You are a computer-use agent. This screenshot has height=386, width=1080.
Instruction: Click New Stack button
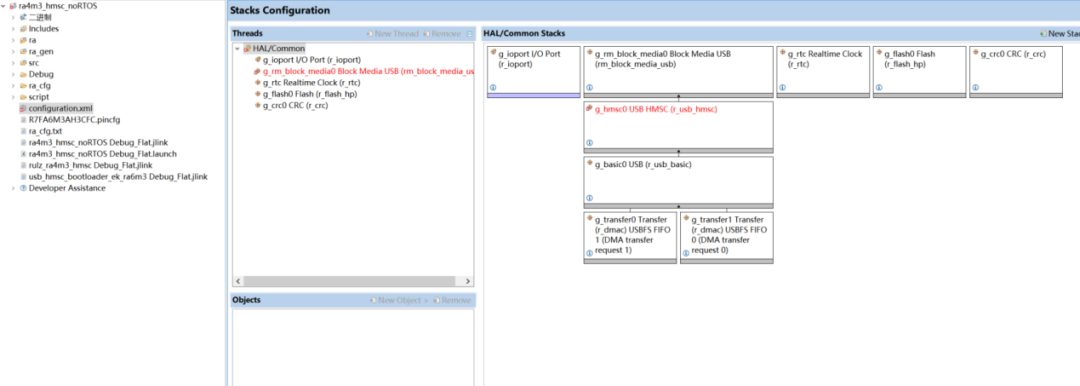[x=1060, y=33]
